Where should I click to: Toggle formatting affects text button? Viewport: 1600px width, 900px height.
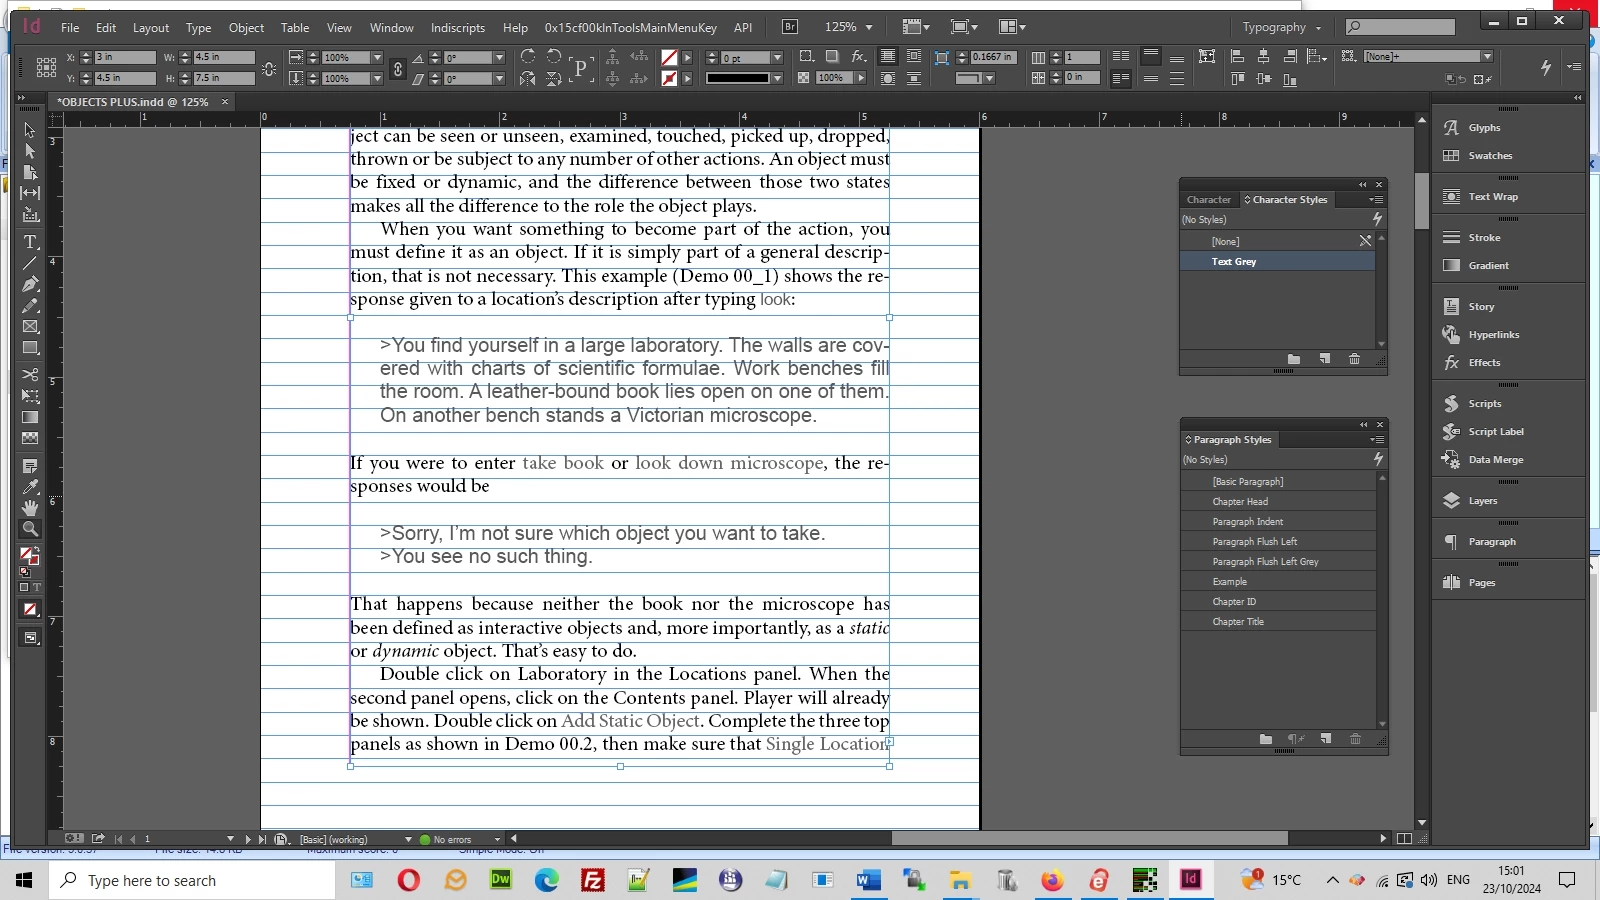click(37, 587)
